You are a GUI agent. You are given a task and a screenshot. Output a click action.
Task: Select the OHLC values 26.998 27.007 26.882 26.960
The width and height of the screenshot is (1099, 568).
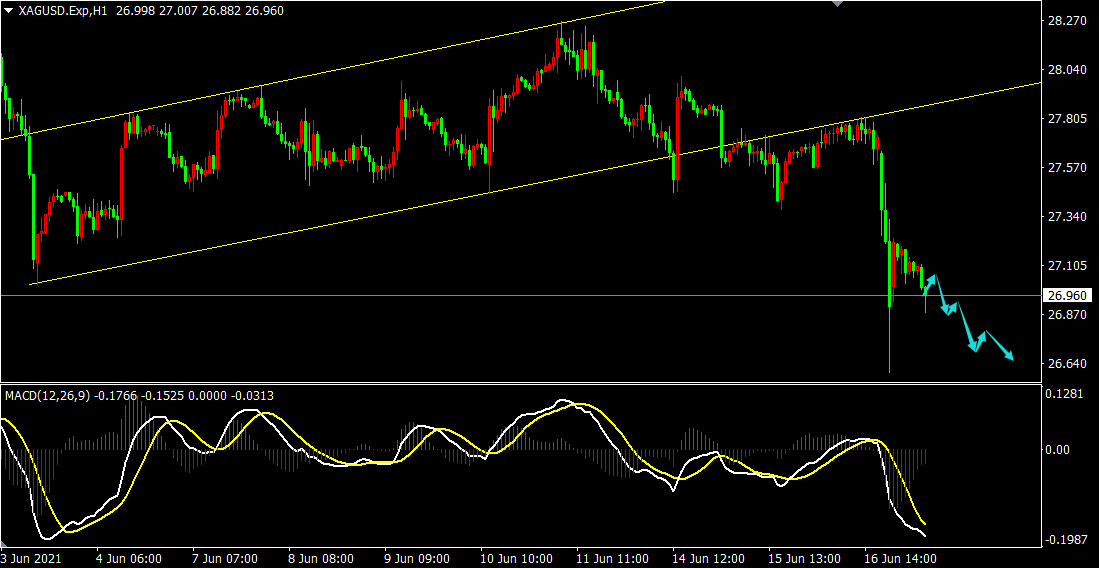198,11
